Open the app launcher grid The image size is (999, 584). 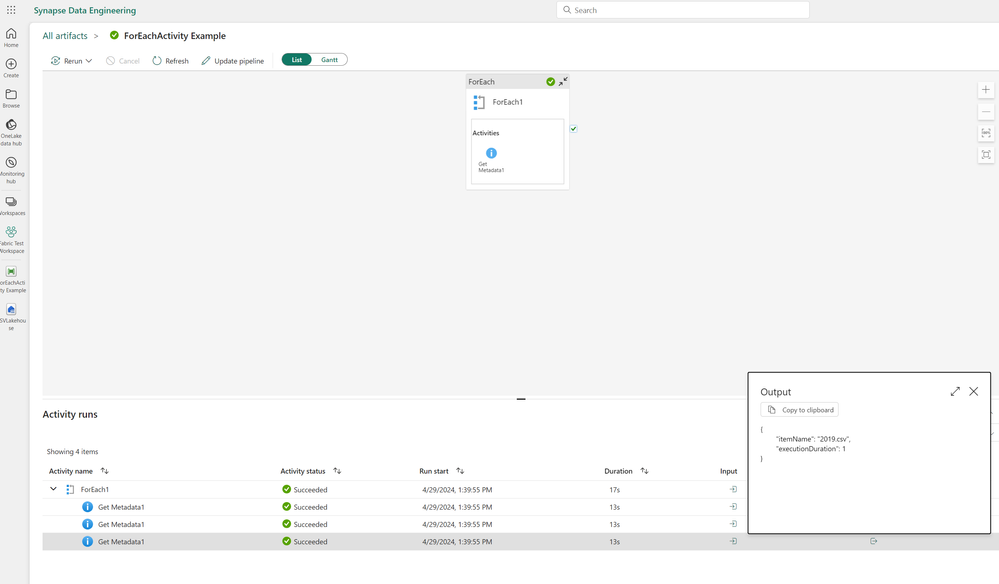tap(11, 10)
